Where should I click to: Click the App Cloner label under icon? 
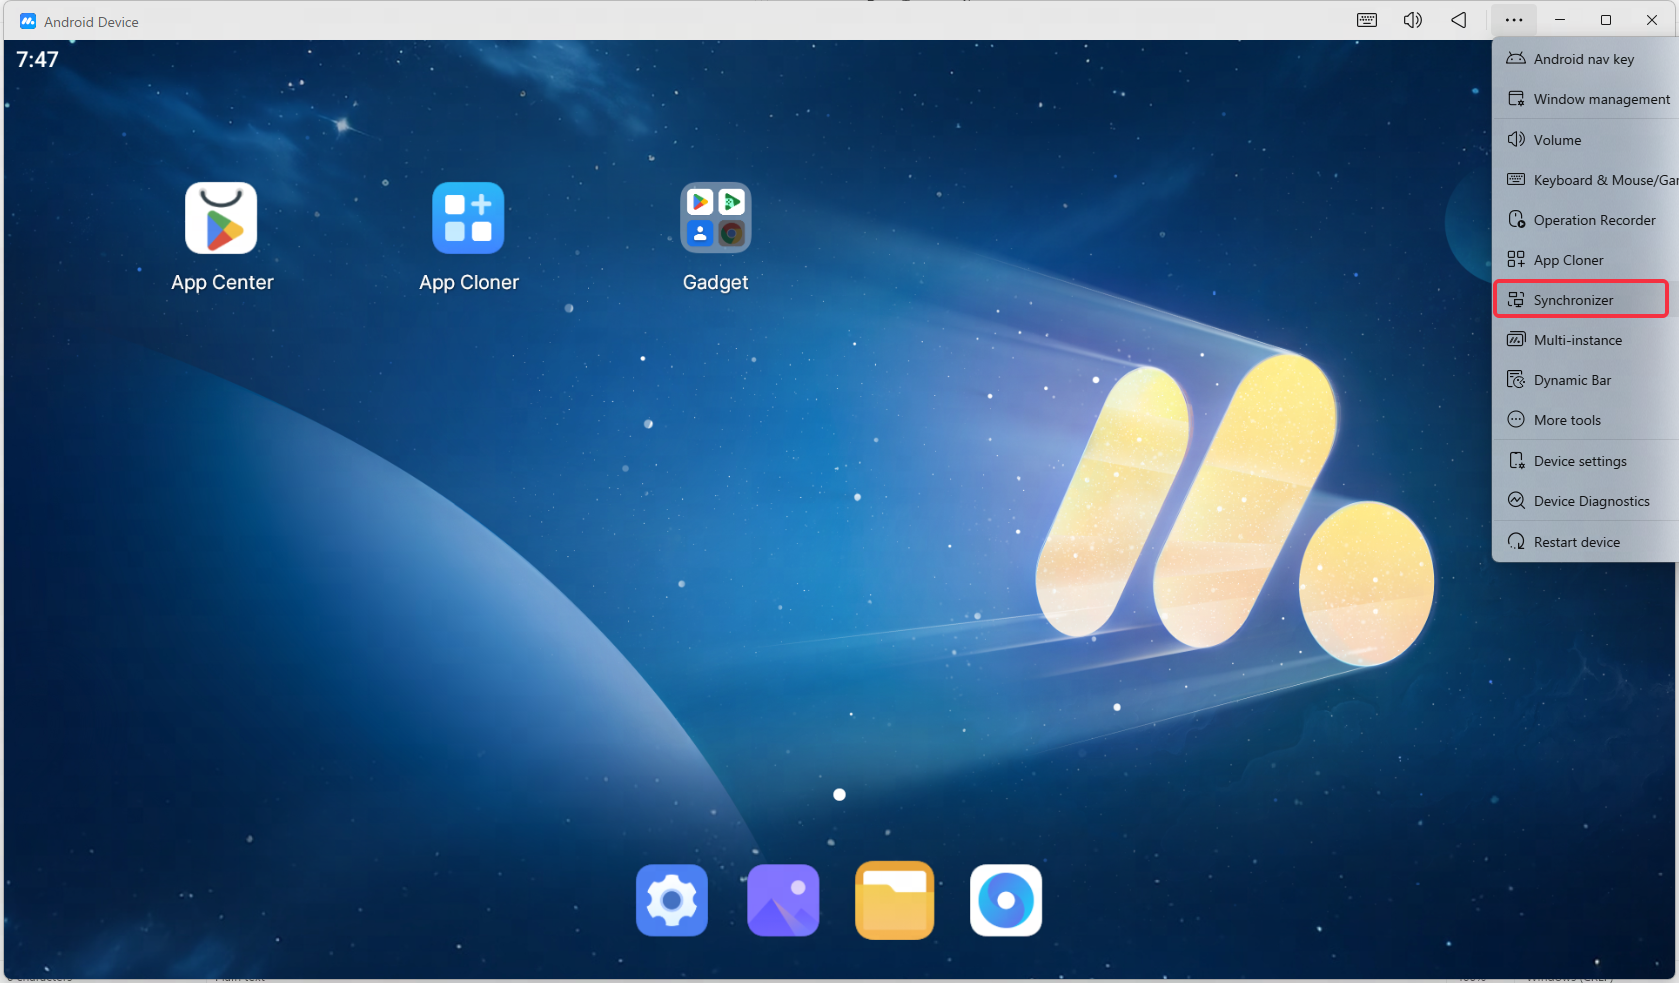coord(469,283)
